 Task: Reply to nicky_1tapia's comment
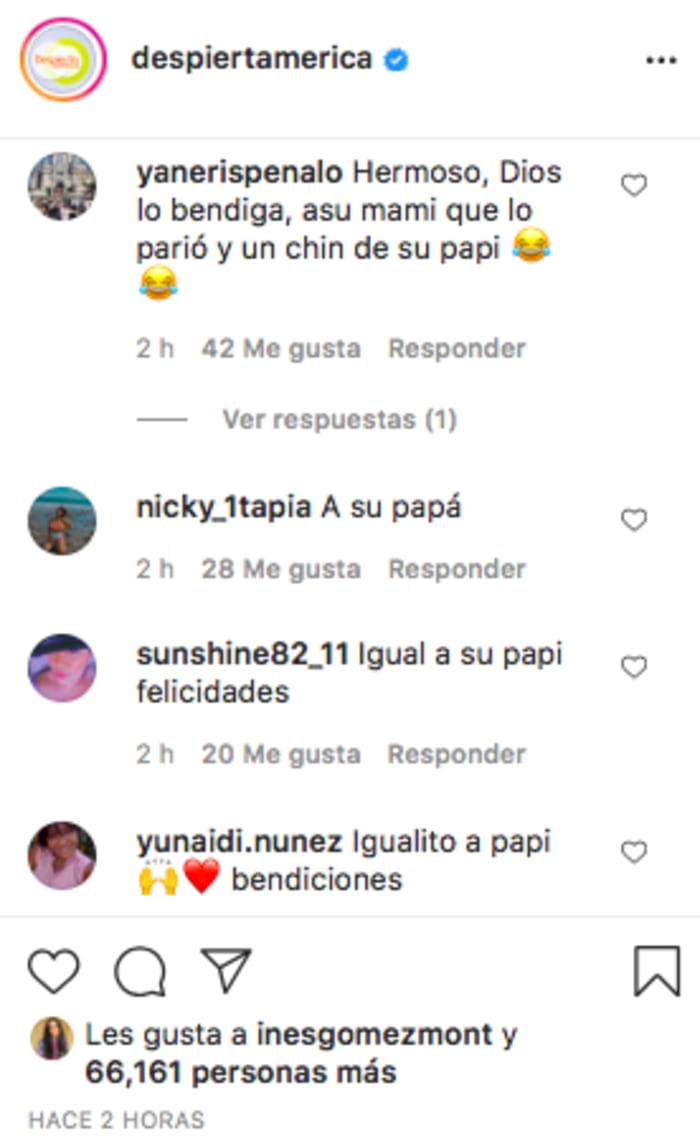[x=457, y=569]
